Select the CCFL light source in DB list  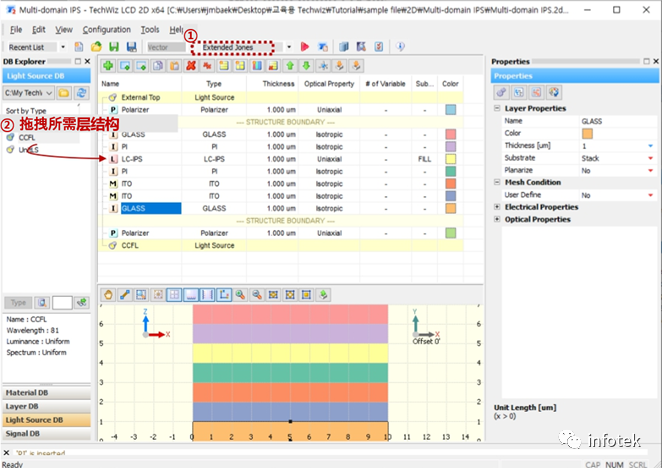[x=27, y=138]
